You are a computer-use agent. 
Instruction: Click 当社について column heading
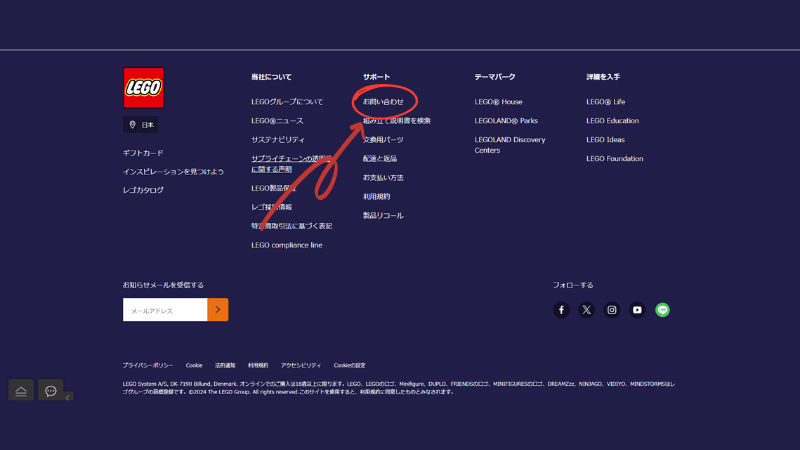[271, 77]
